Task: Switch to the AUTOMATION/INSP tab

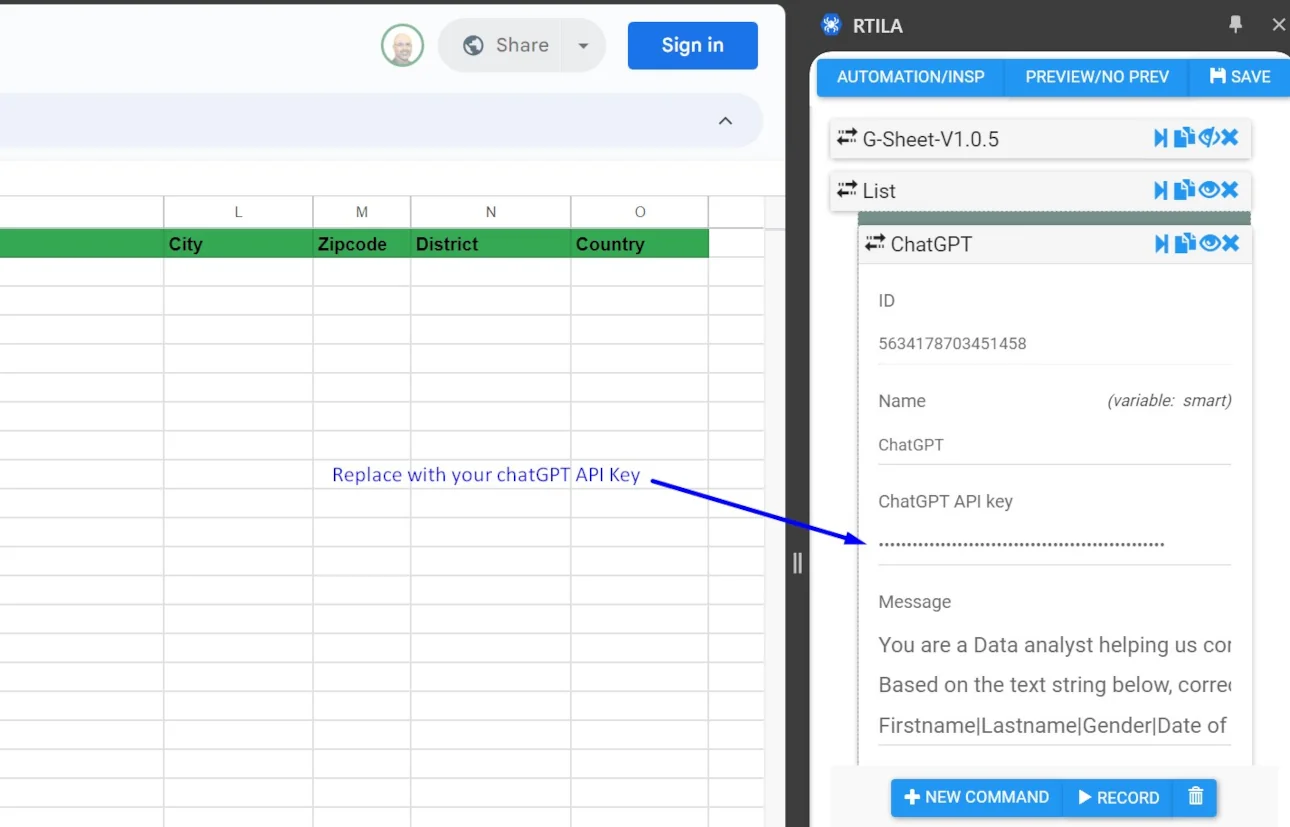Action: click(910, 77)
